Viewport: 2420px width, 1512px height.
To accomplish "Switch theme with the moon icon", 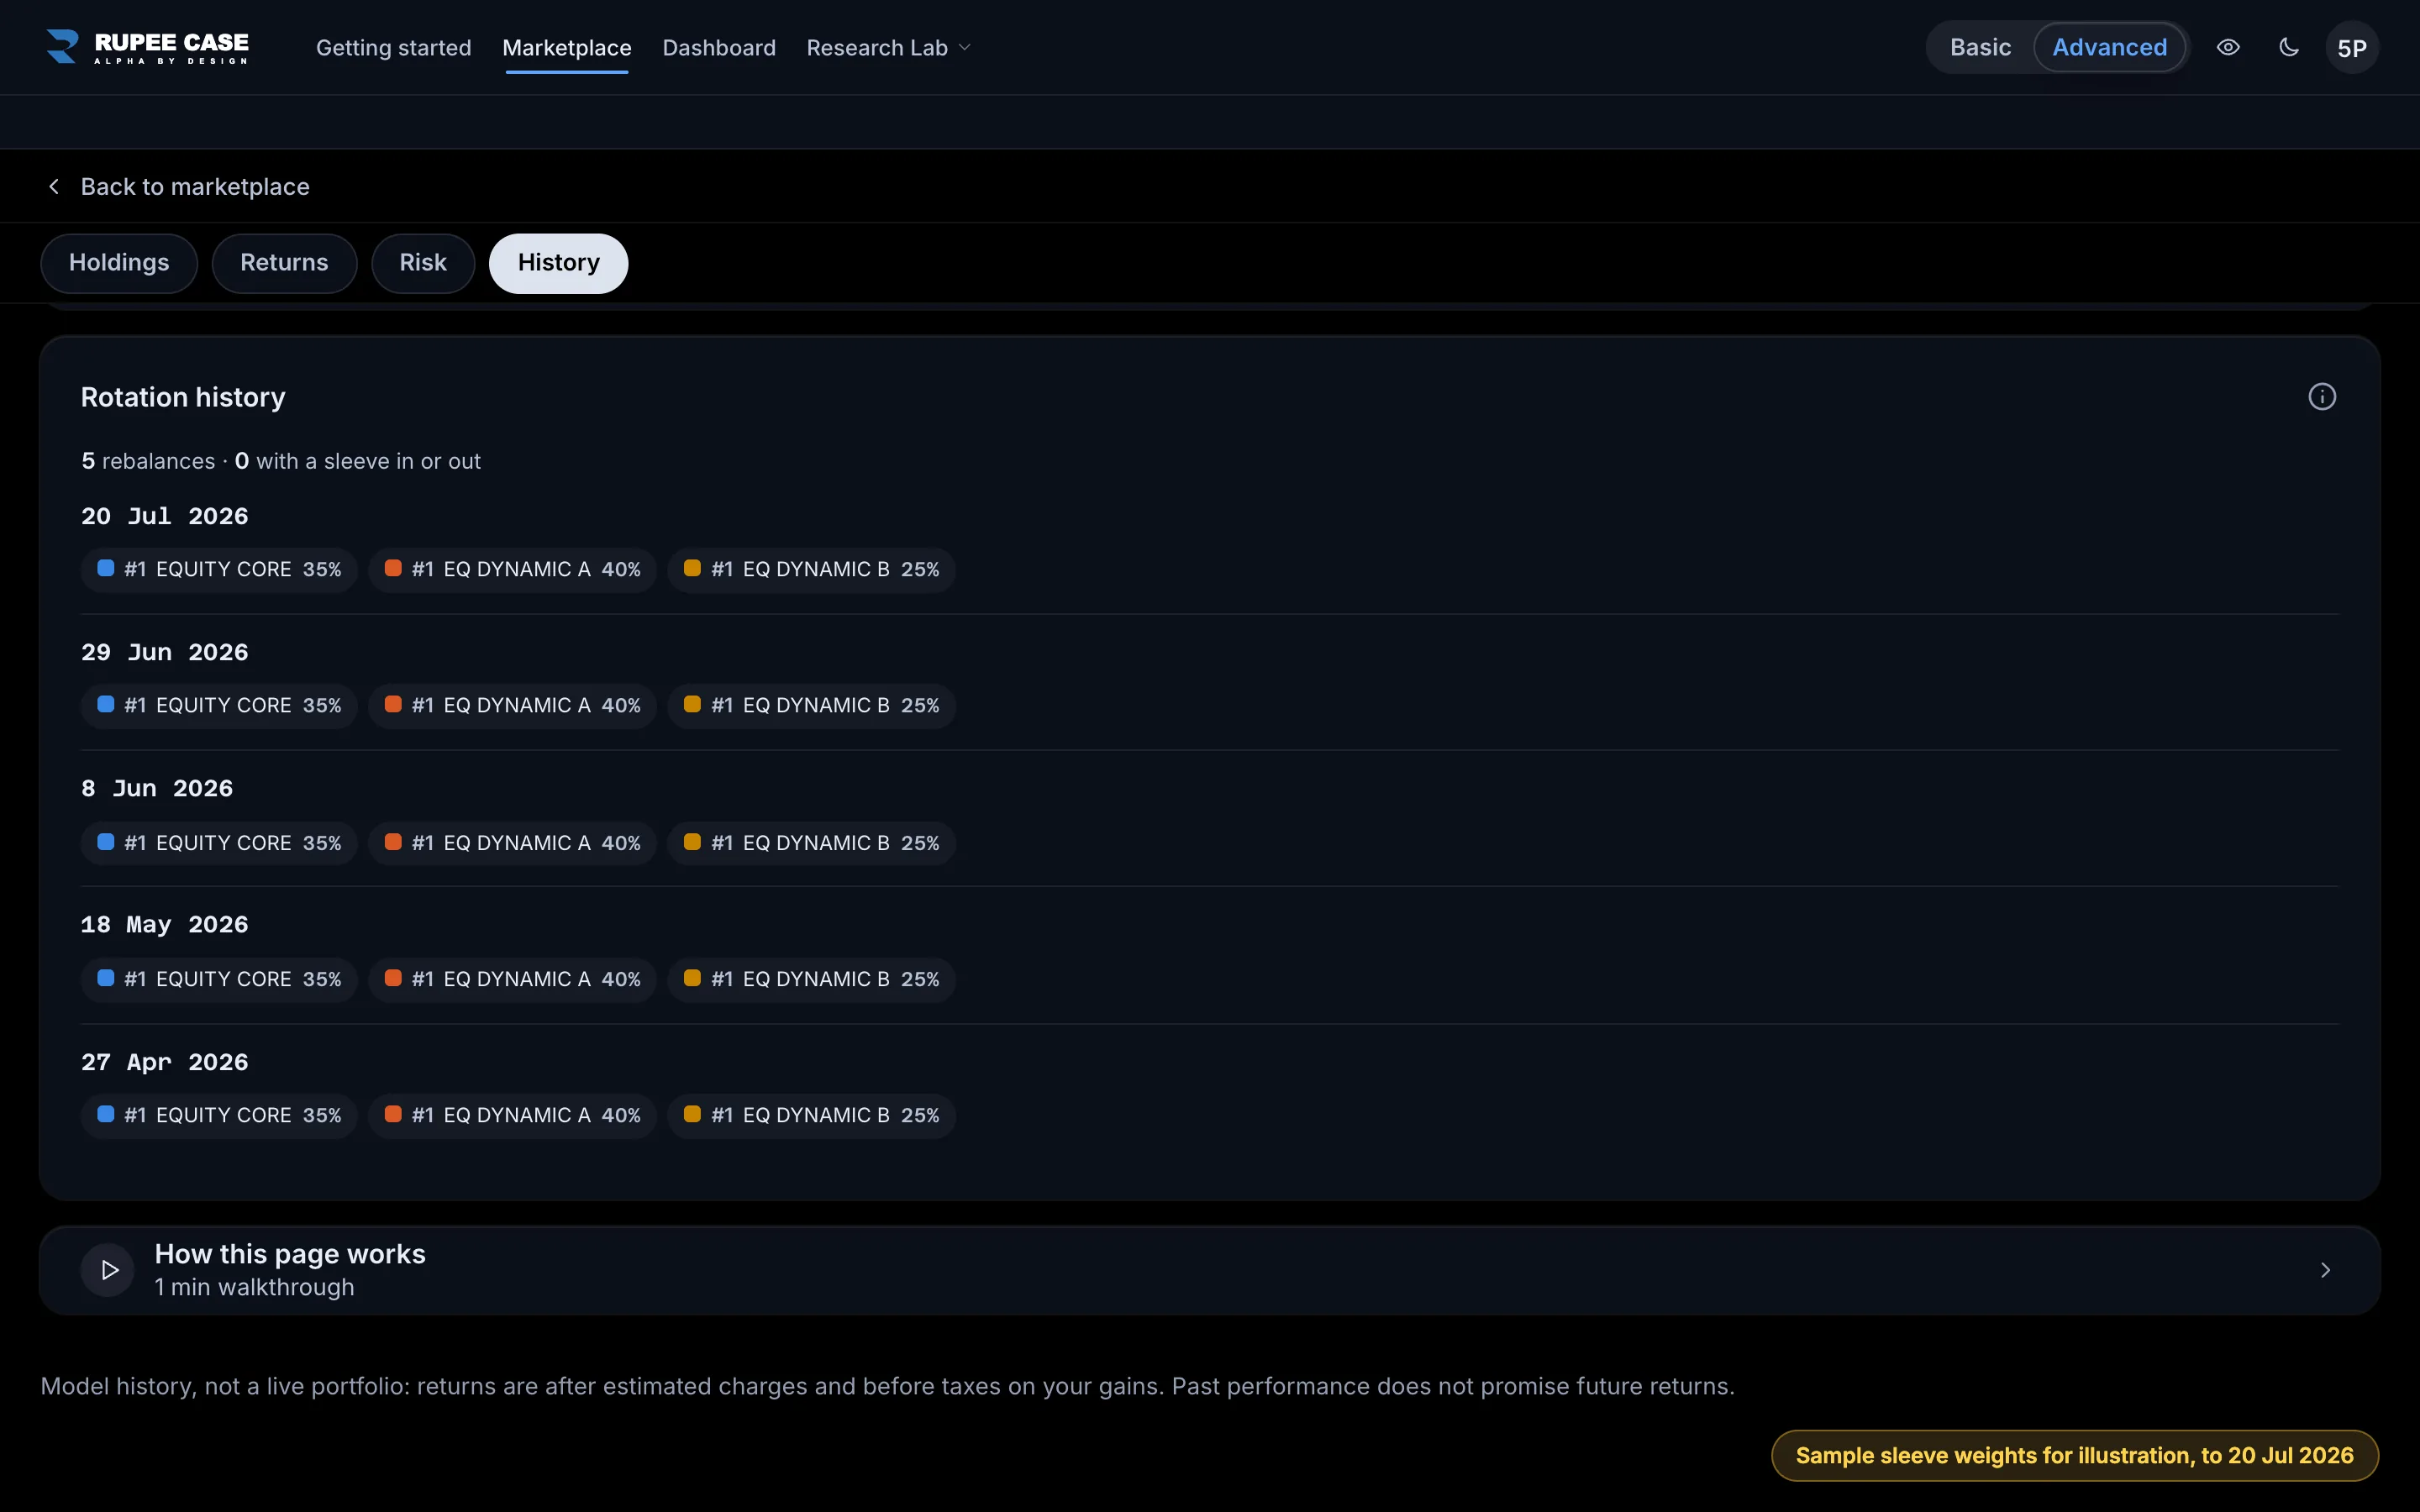I will 2289,47.
